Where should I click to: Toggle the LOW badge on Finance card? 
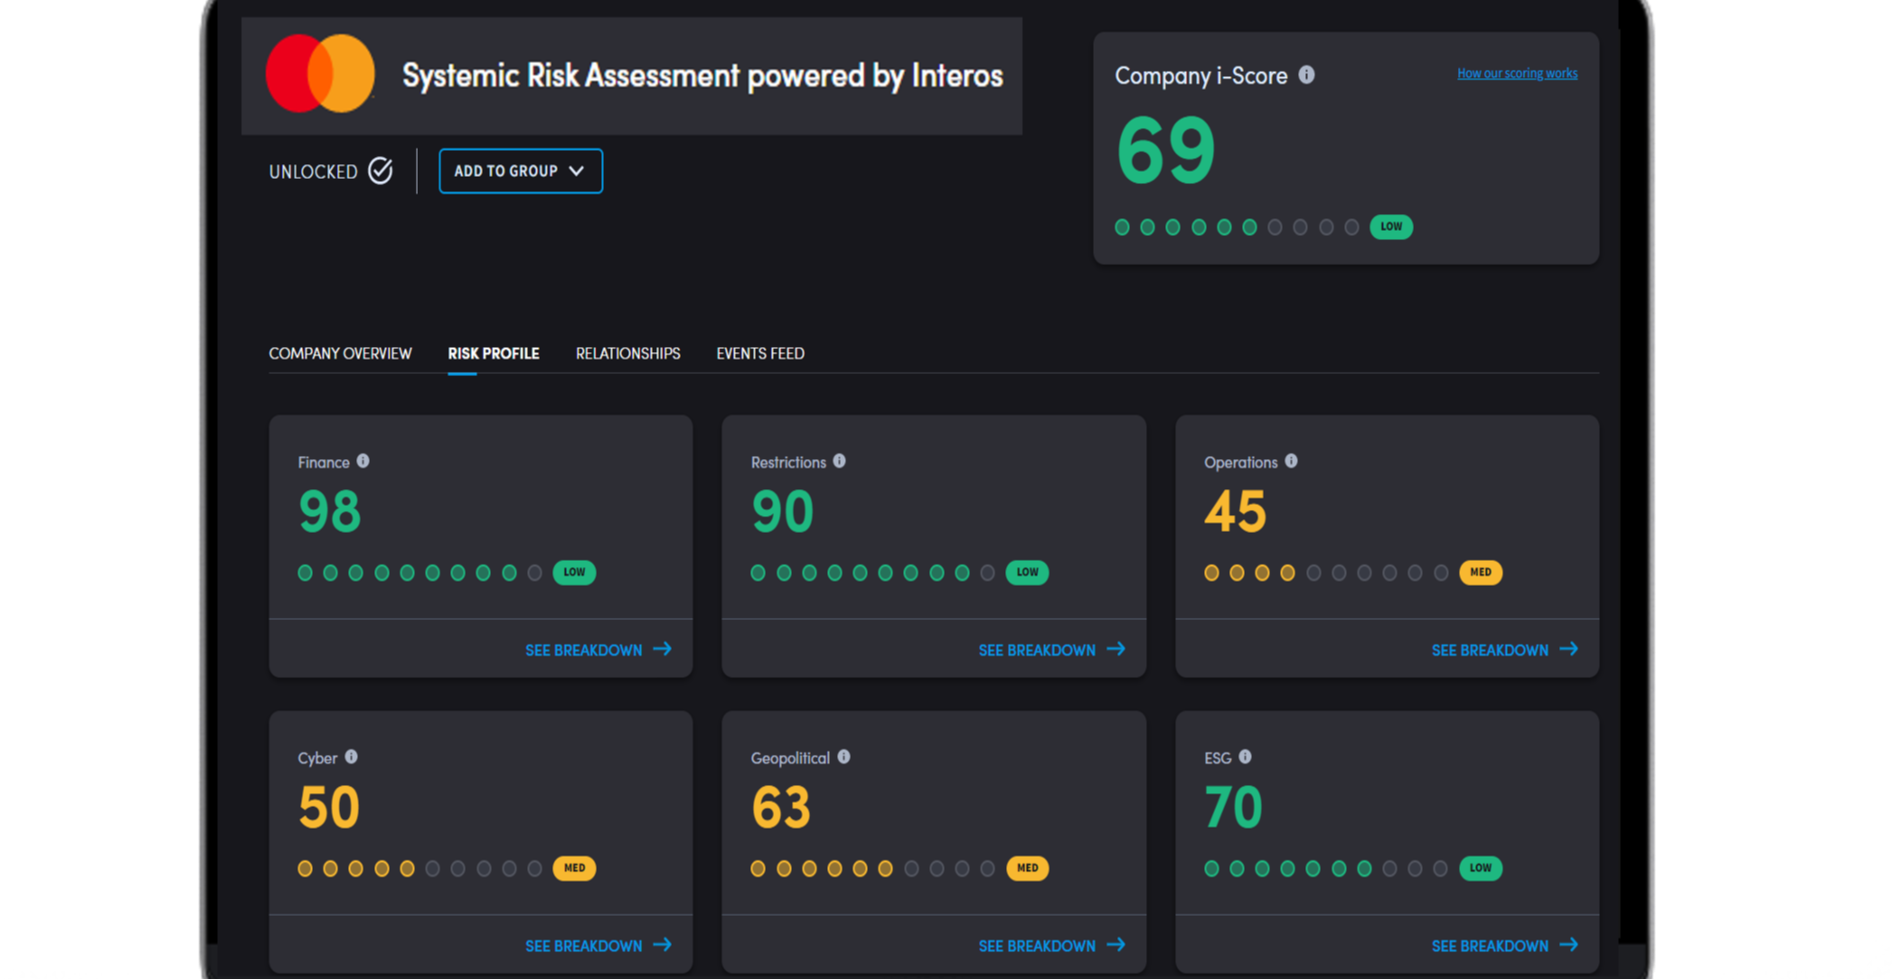[574, 572]
